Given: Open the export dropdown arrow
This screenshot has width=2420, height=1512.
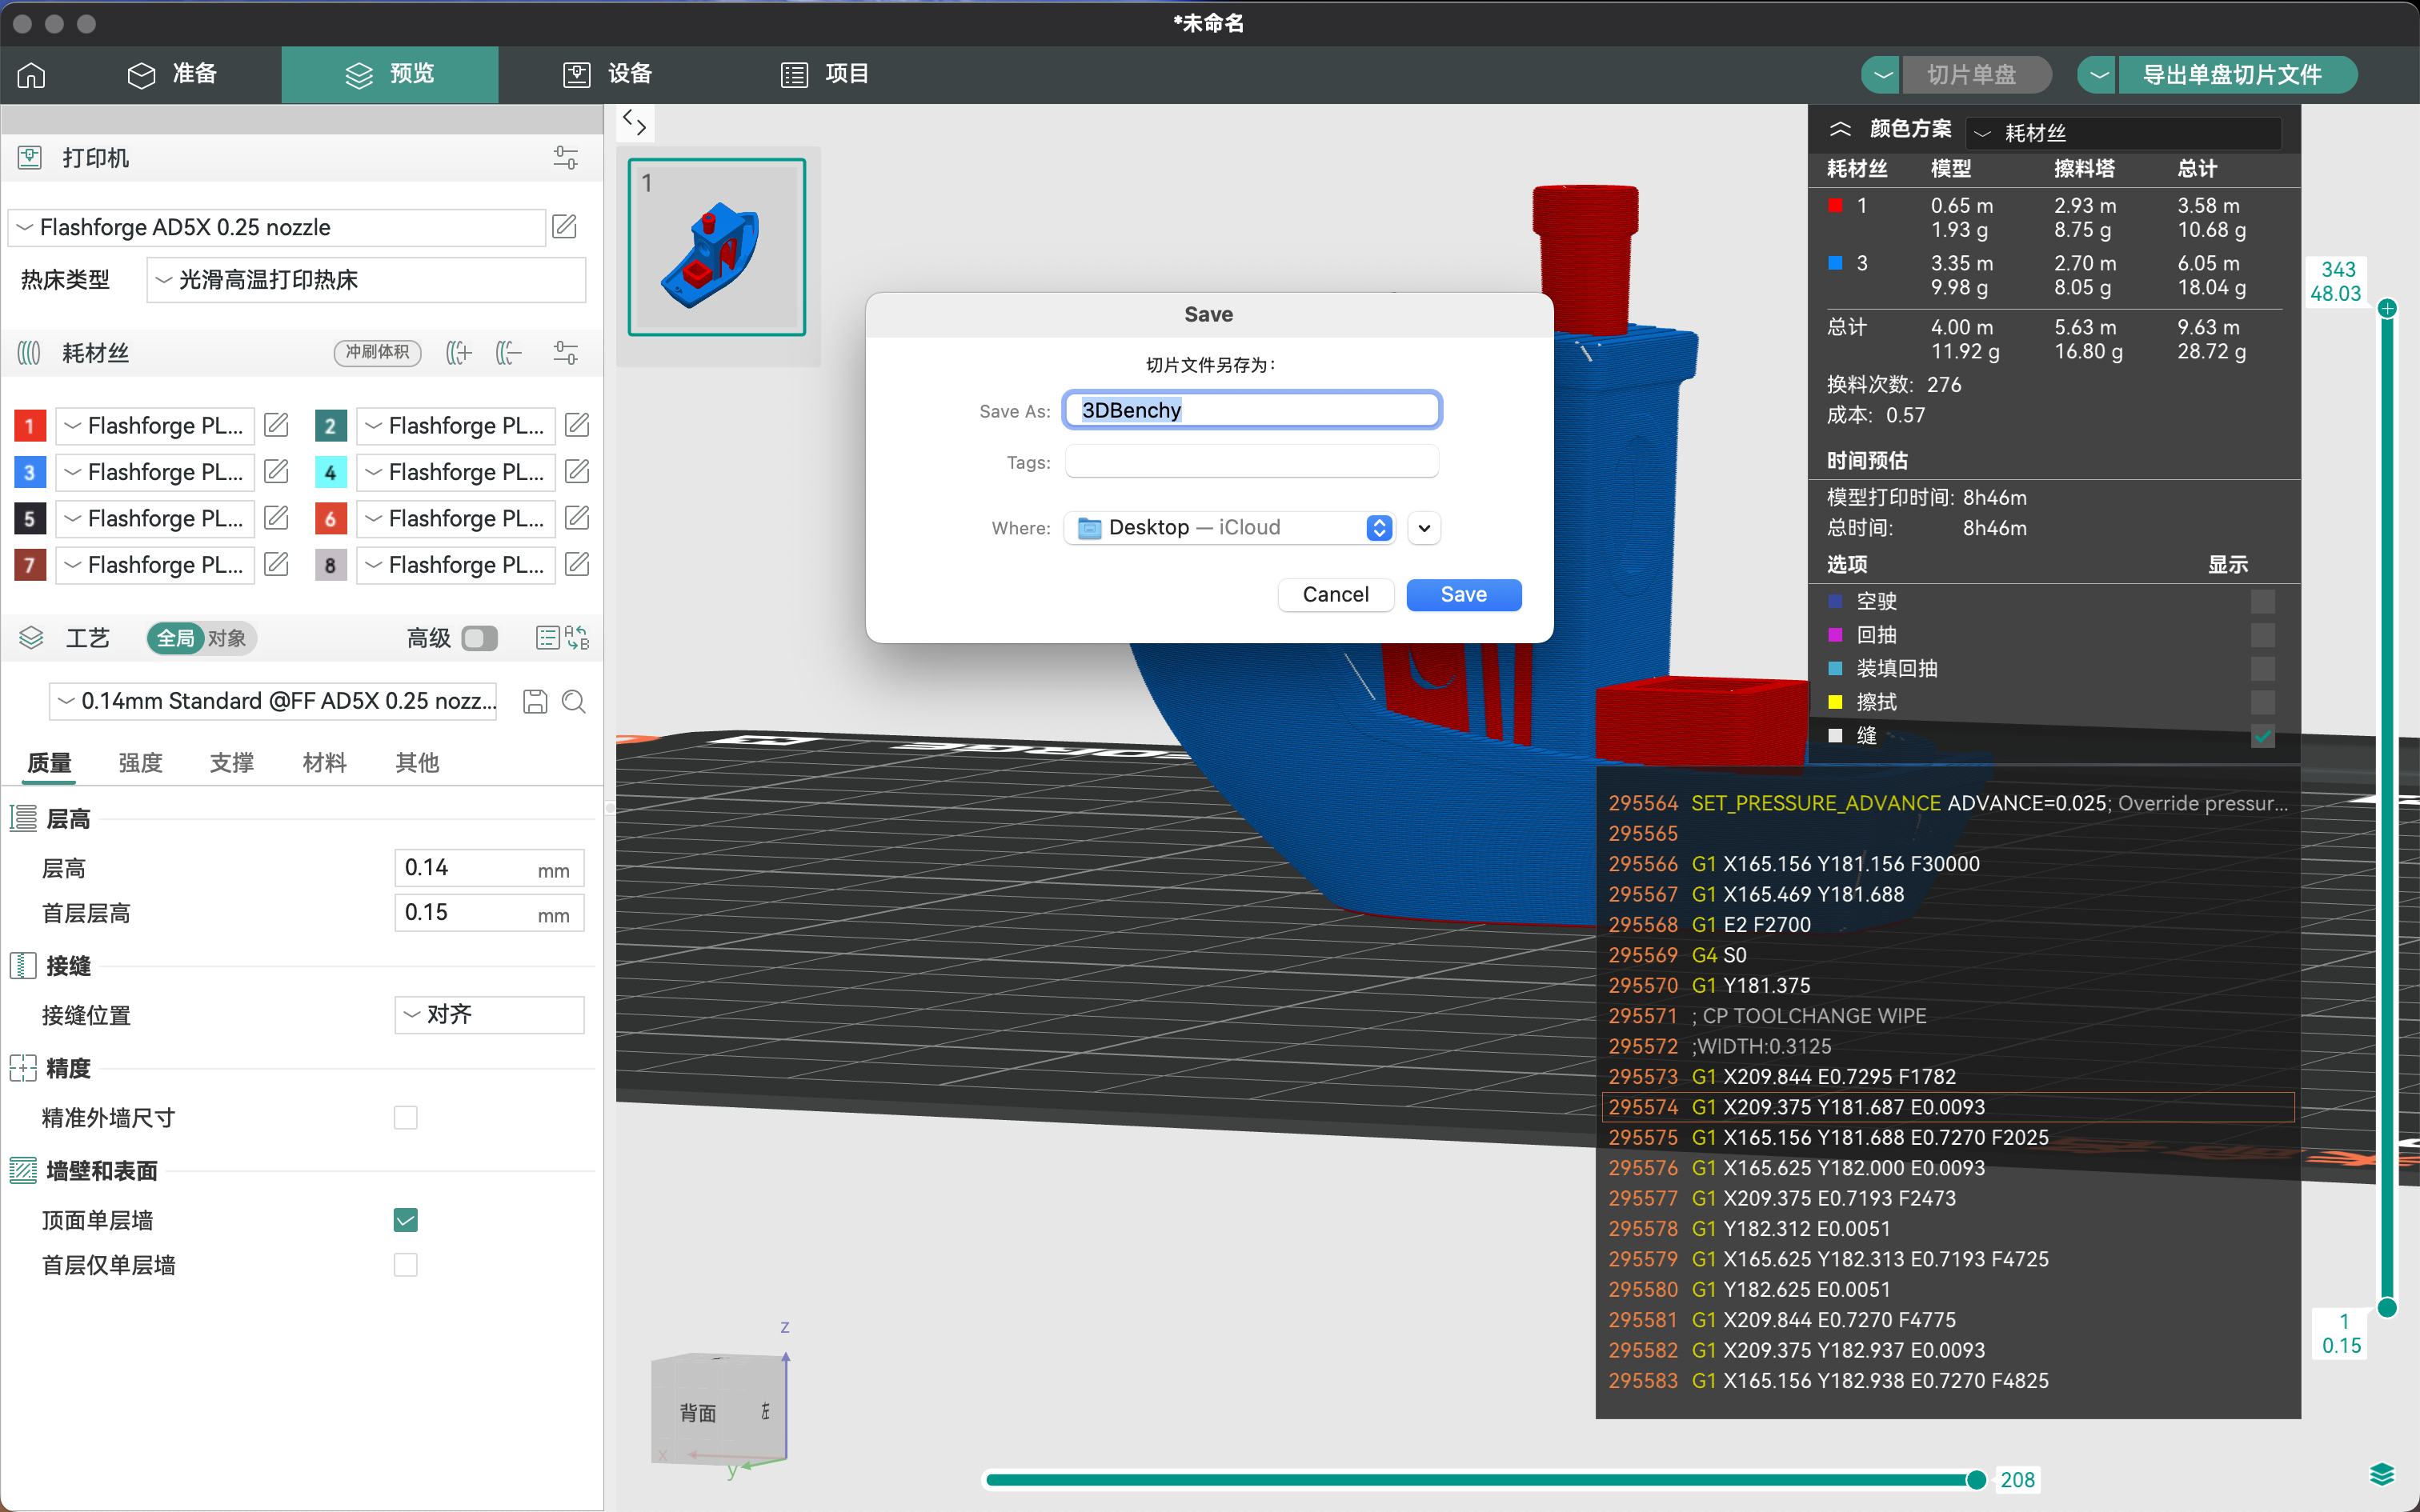Looking at the screenshot, I should (x=2098, y=75).
